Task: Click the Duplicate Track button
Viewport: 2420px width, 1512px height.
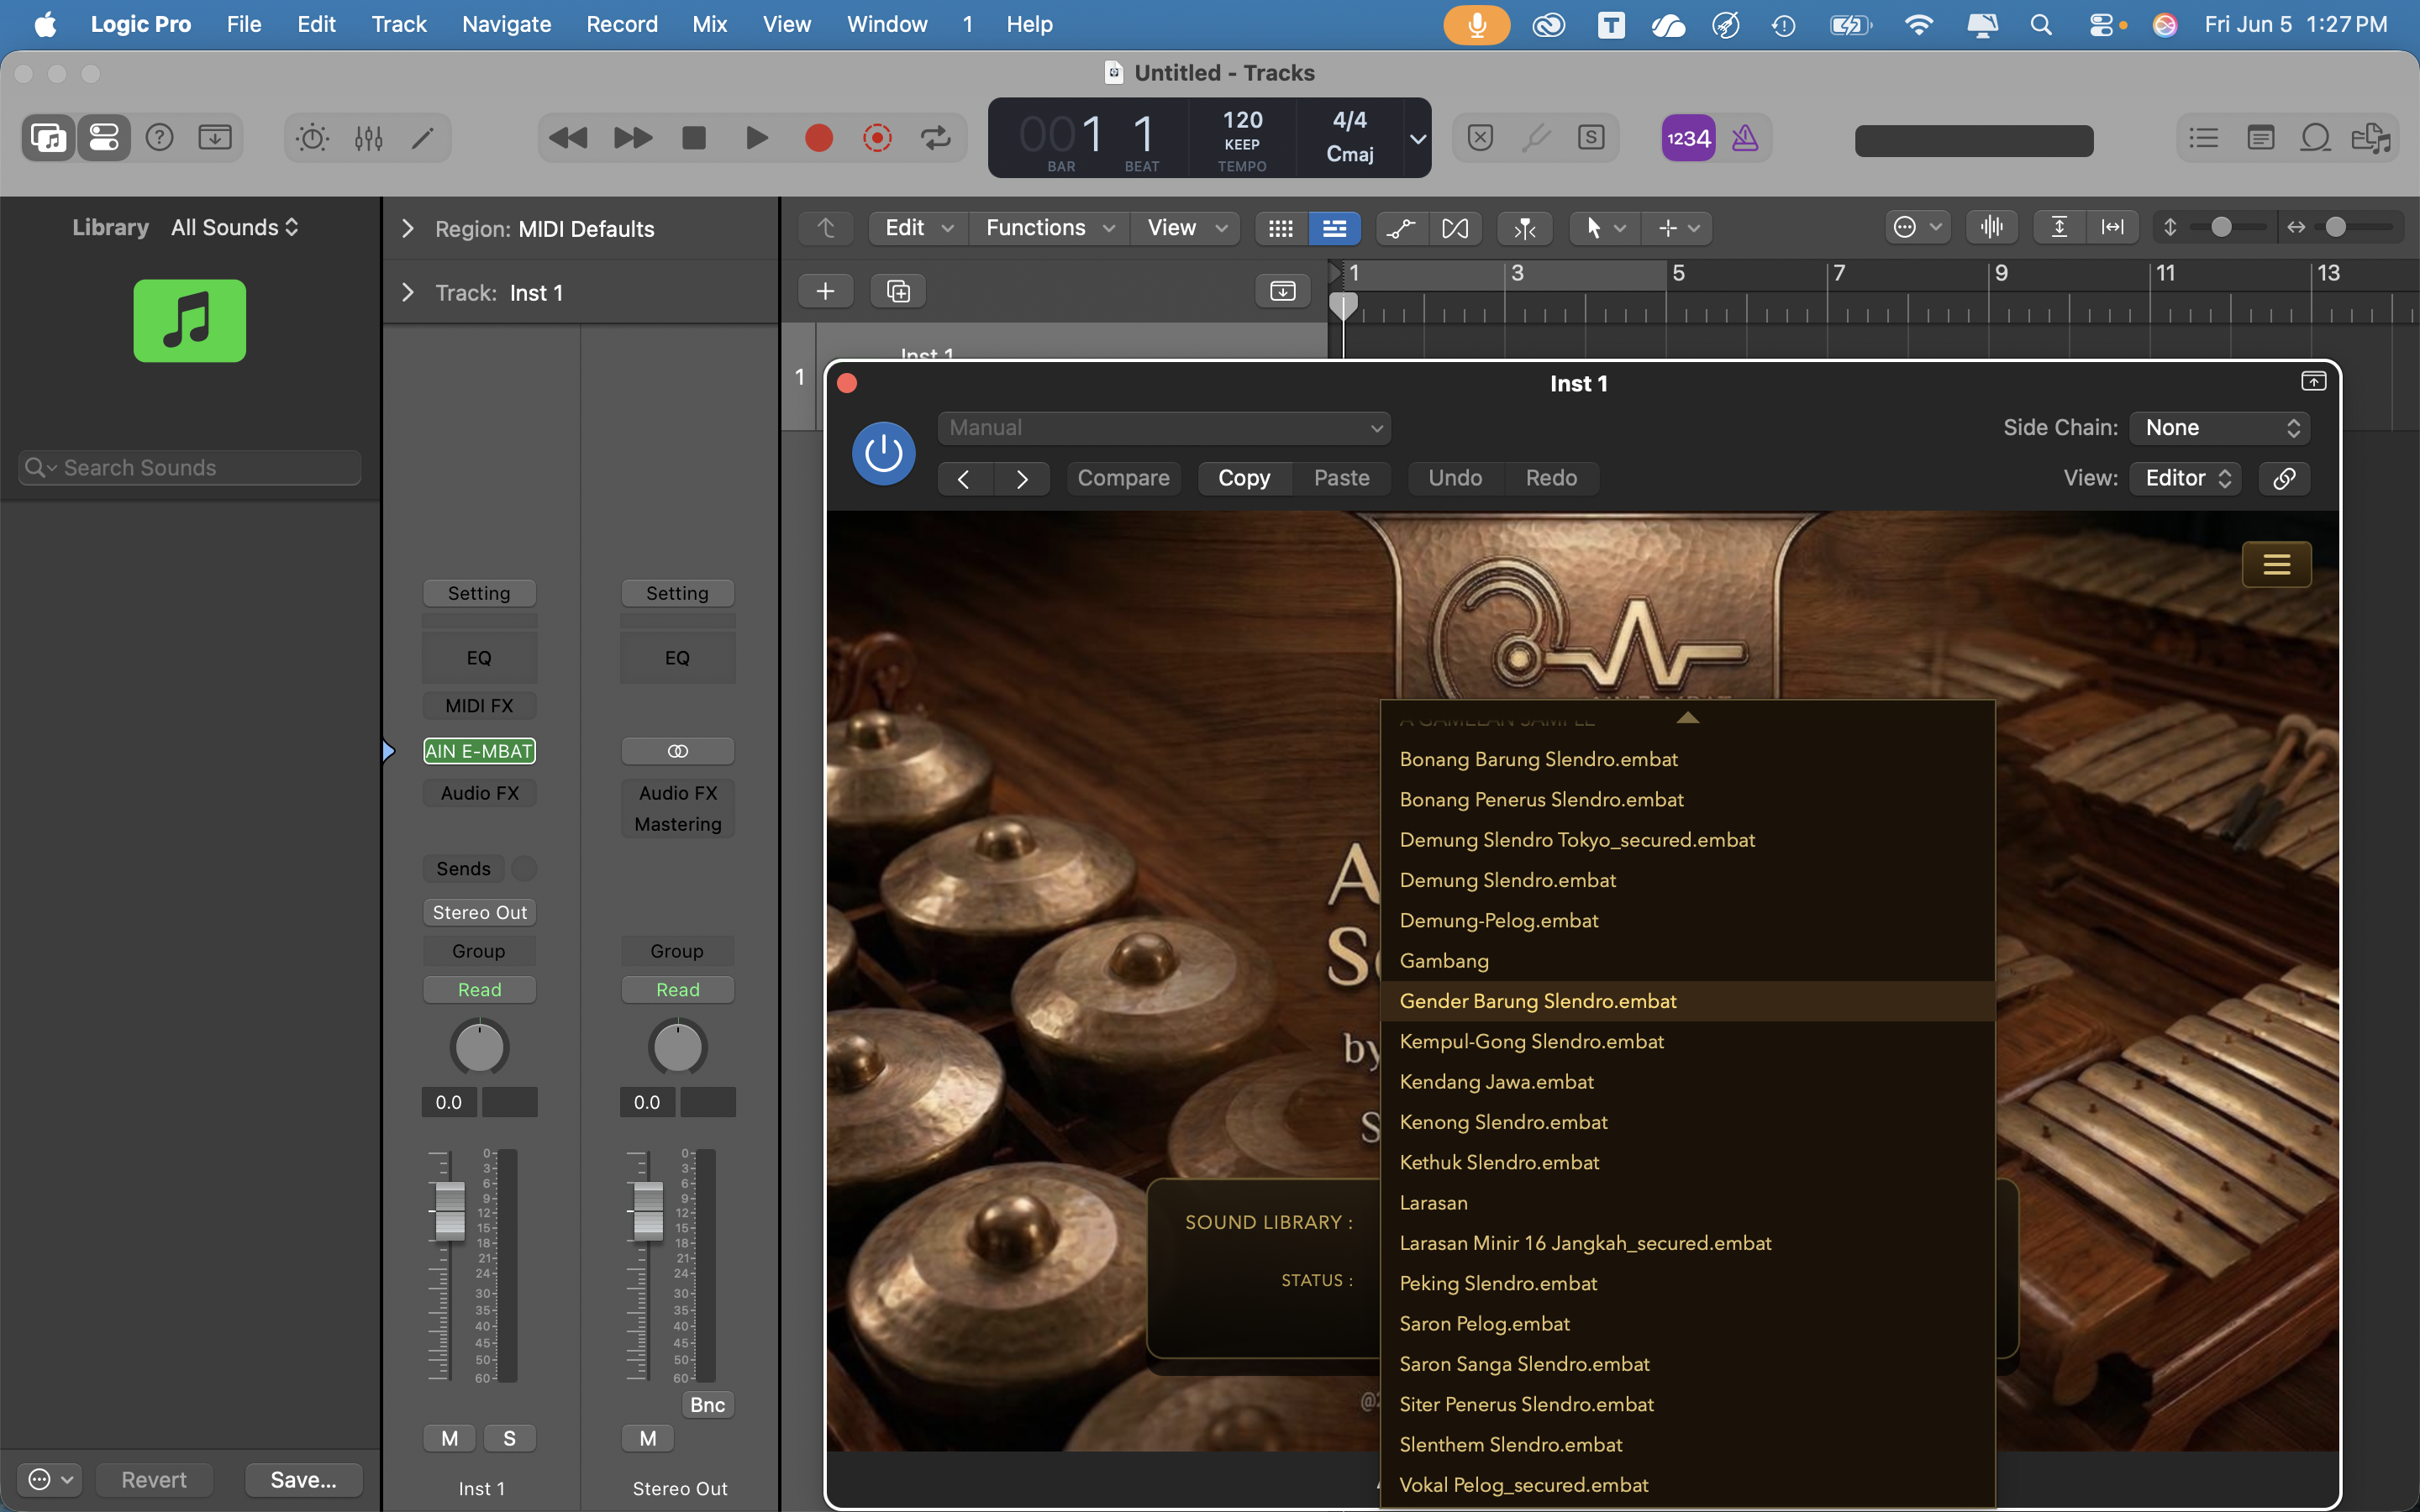Action: [898, 291]
